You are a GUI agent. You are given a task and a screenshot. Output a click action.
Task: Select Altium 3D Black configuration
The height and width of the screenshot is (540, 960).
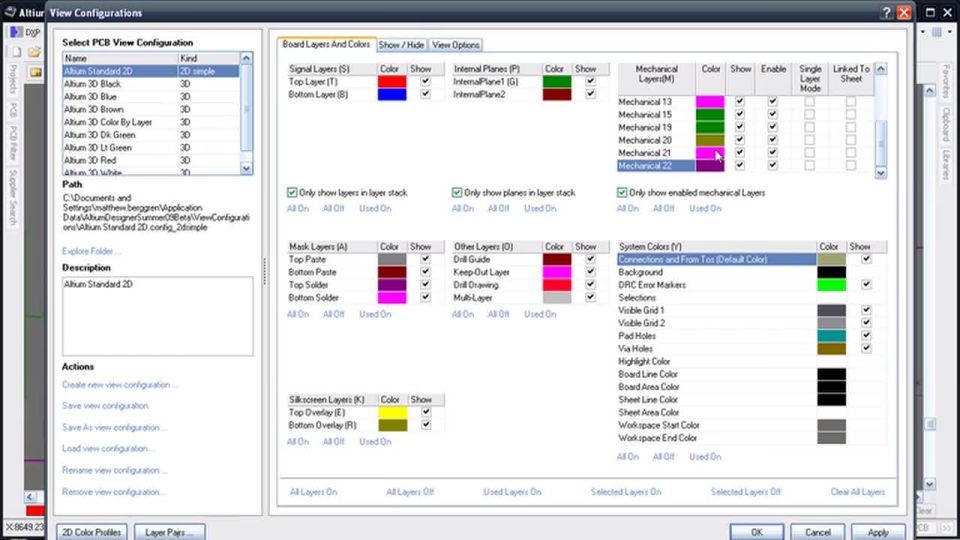(151, 84)
